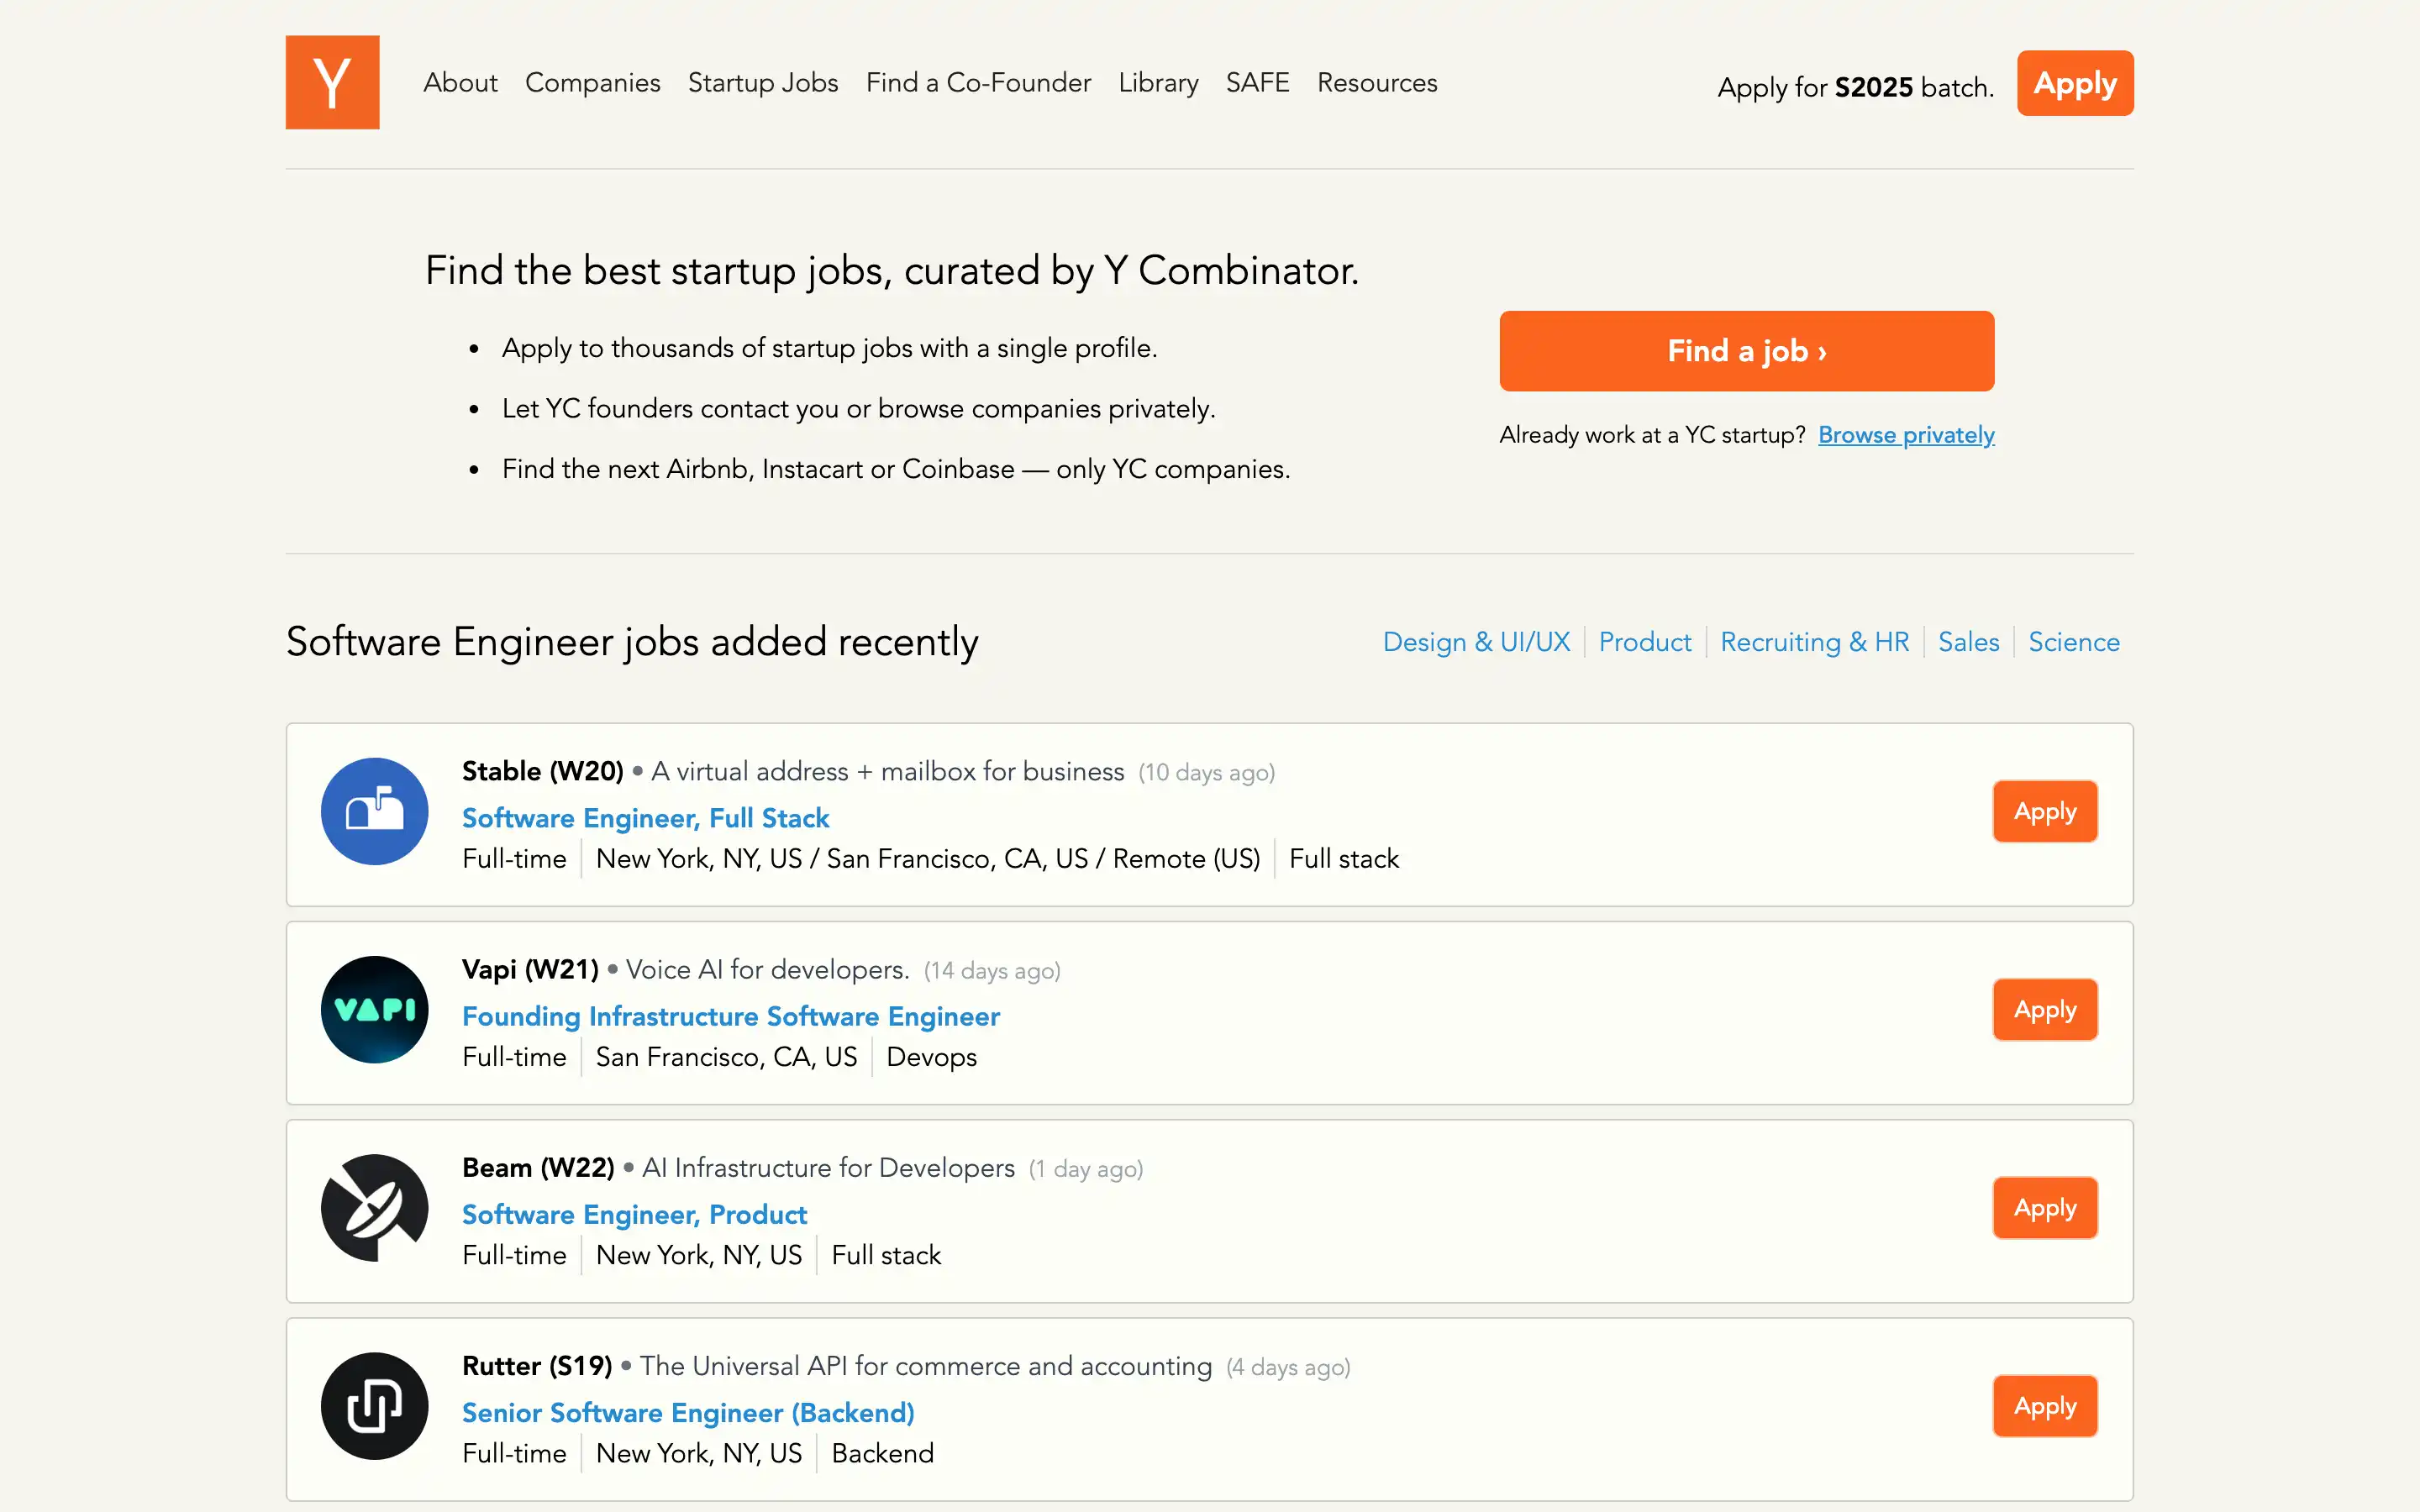Click the Find a job button
2420x1512 pixels.
point(1747,351)
